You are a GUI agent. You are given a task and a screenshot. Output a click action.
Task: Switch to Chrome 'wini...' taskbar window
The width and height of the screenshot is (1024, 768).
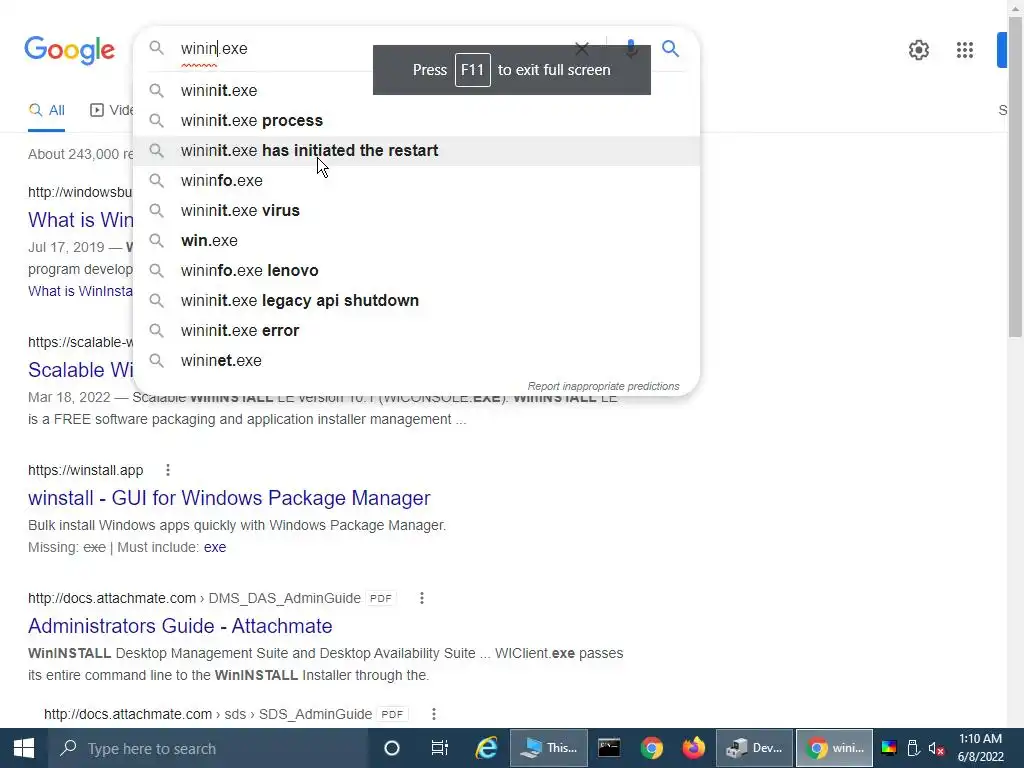[x=834, y=748]
